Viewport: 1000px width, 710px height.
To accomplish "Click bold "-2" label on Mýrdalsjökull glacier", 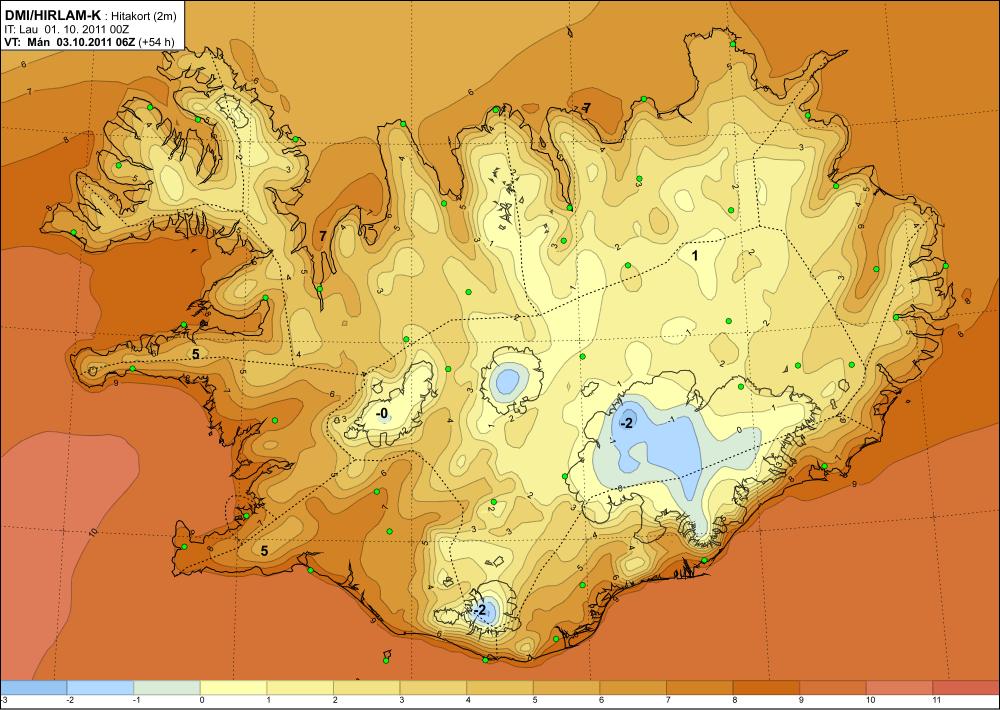I will pos(479,610).
